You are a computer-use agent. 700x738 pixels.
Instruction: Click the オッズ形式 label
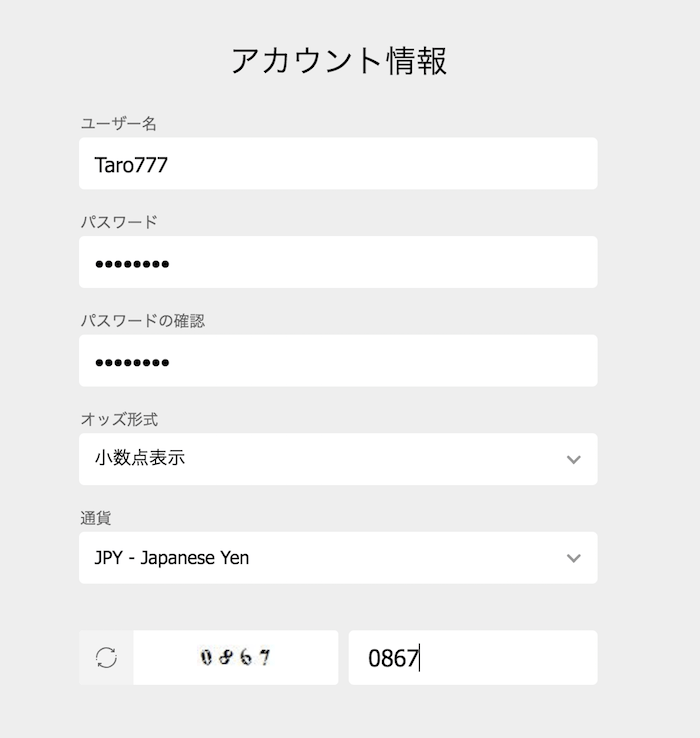pyautogui.click(x=119, y=420)
